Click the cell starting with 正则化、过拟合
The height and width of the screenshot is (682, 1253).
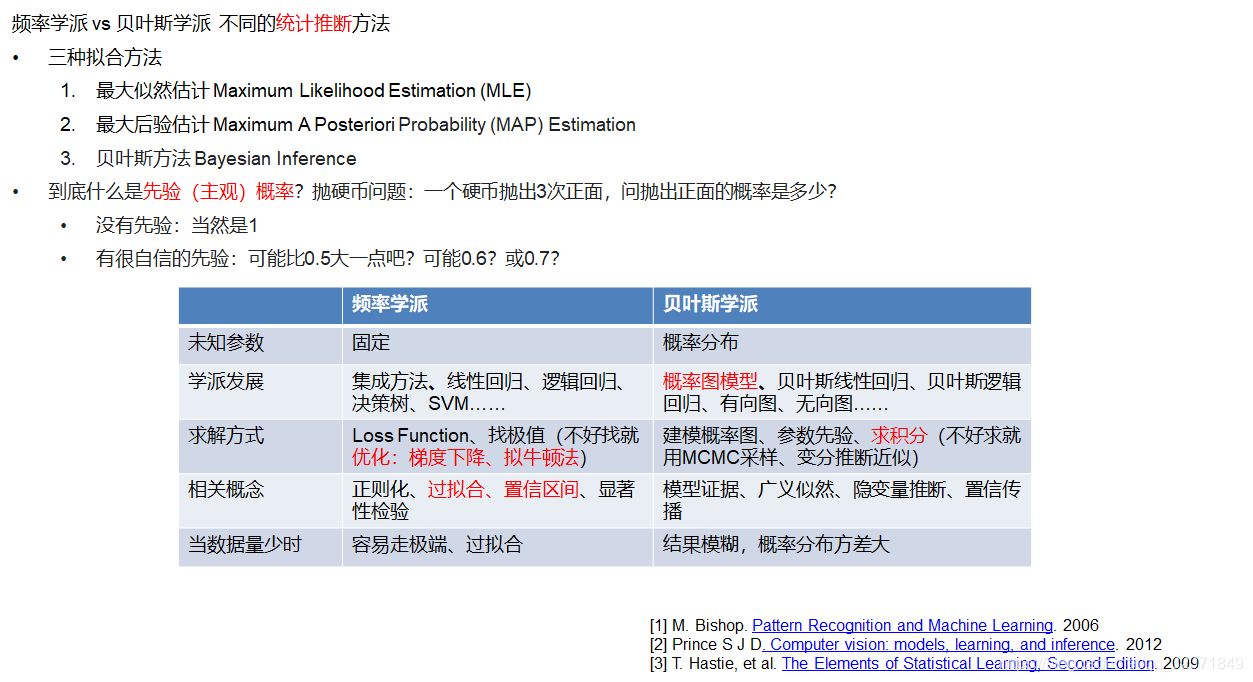[x=498, y=500]
